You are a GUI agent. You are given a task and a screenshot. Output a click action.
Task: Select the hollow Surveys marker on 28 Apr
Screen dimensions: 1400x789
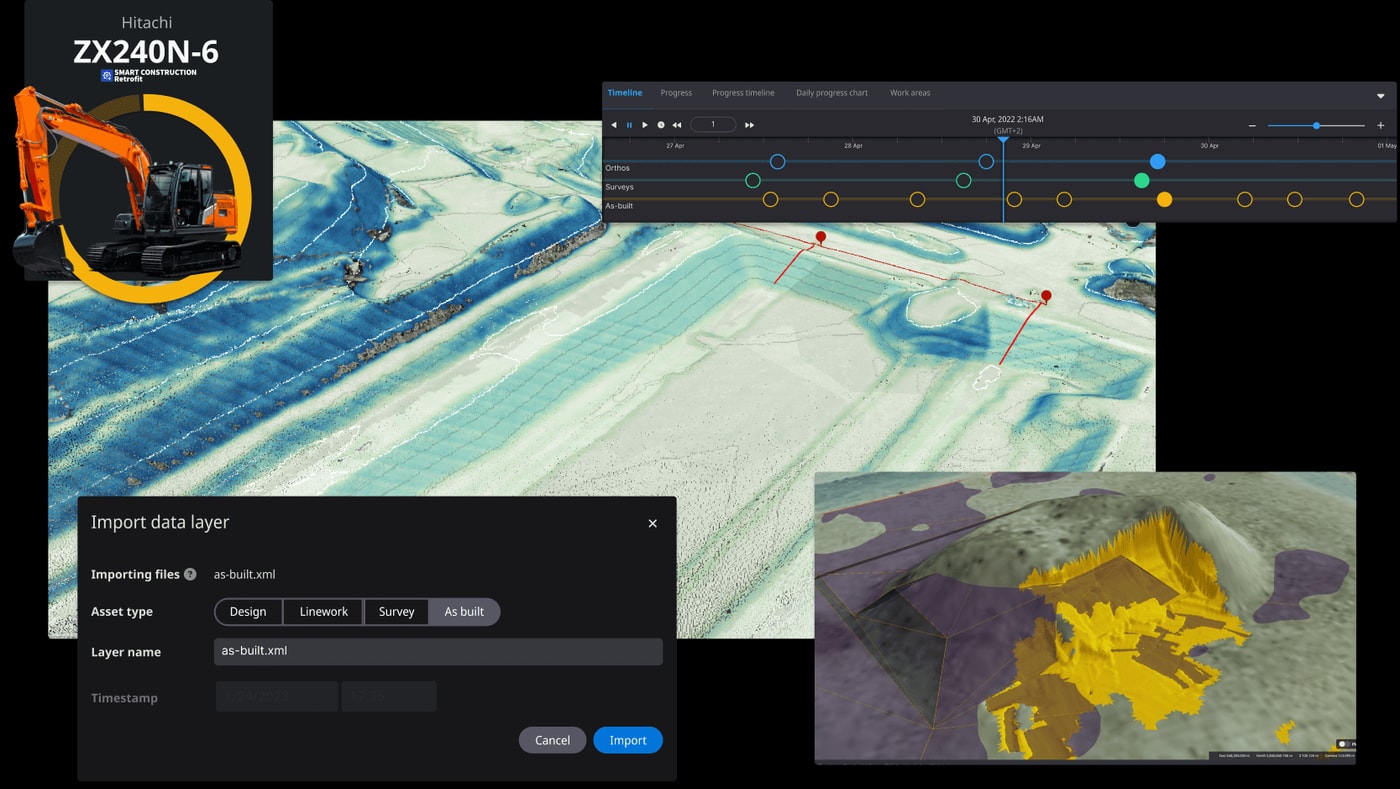pyautogui.click(x=963, y=181)
